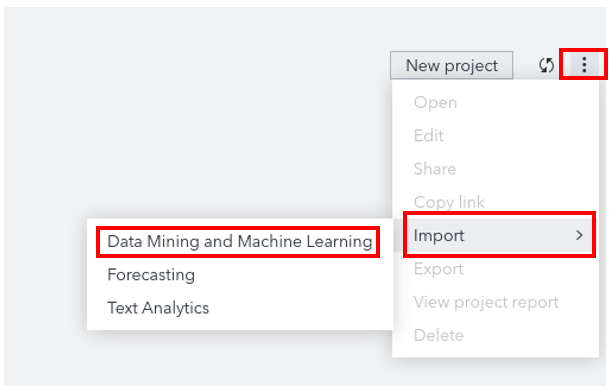
Task: Open the vertical three-dot more options menu
Action: (x=584, y=65)
